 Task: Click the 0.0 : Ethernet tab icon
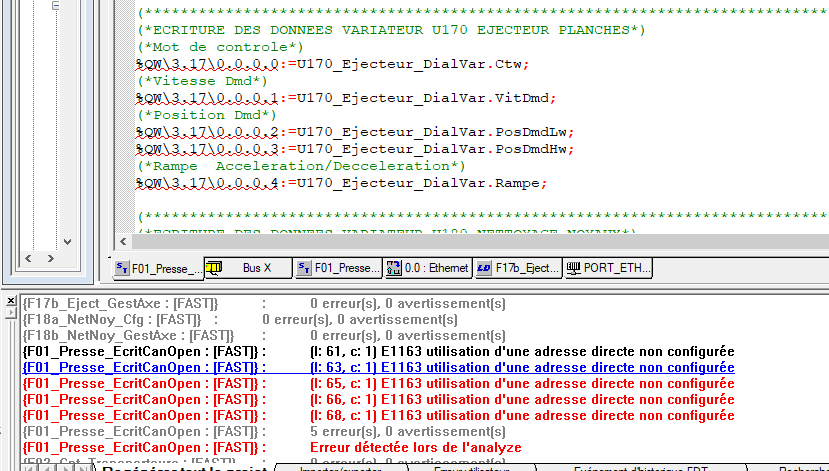pos(394,268)
